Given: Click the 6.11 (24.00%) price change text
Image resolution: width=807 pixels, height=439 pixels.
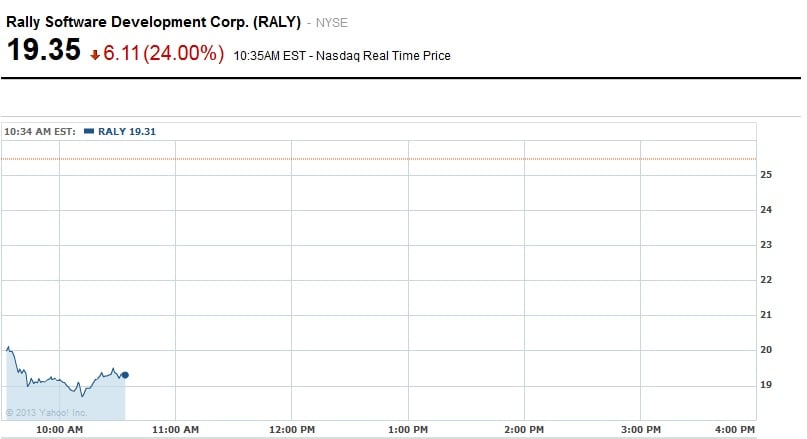Looking at the screenshot, I should (164, 53).
